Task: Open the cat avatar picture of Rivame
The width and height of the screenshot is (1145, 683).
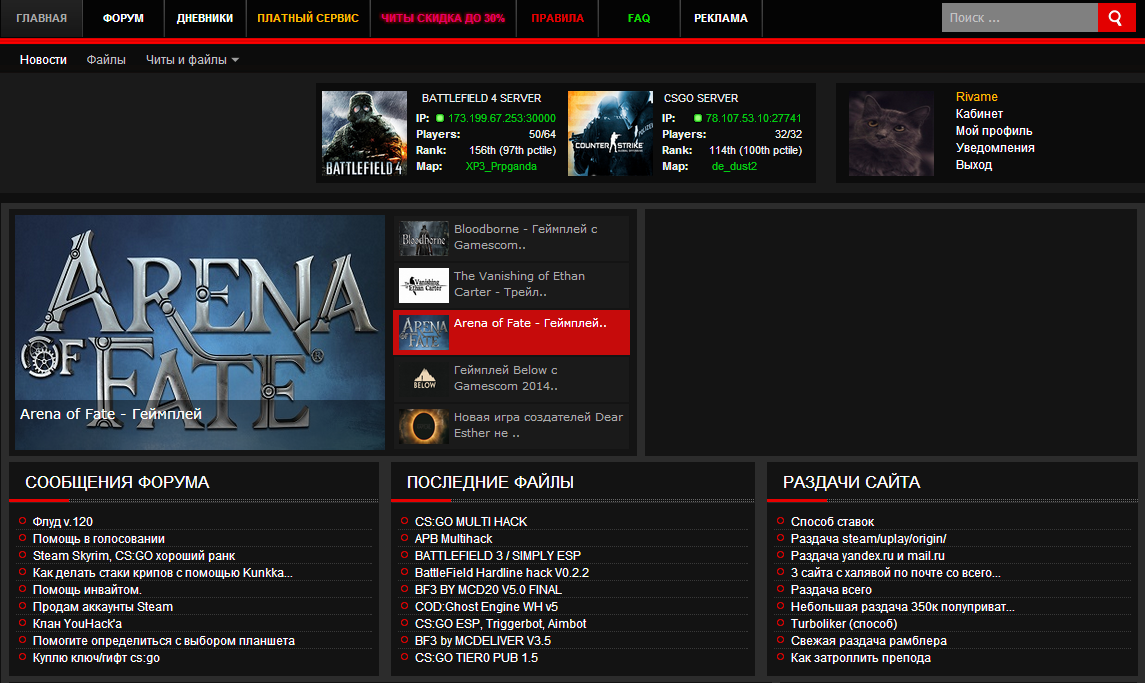Action: click(891, 134)
